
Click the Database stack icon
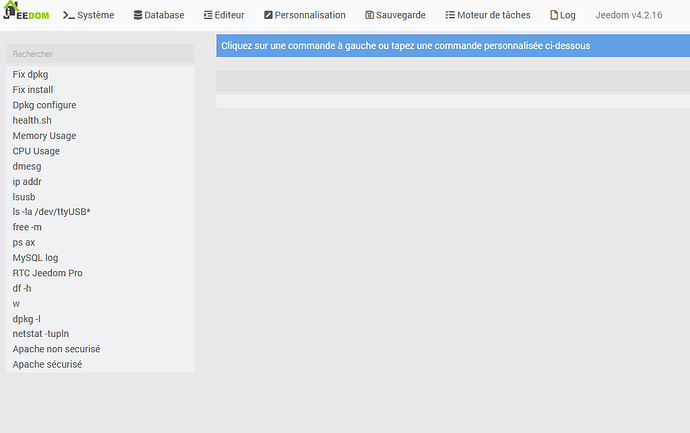point(138,15)
